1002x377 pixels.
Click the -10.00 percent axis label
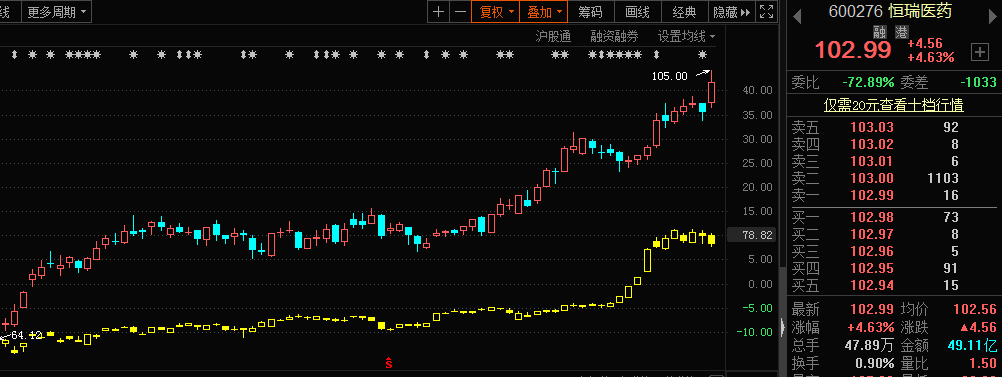pos(756,332)
